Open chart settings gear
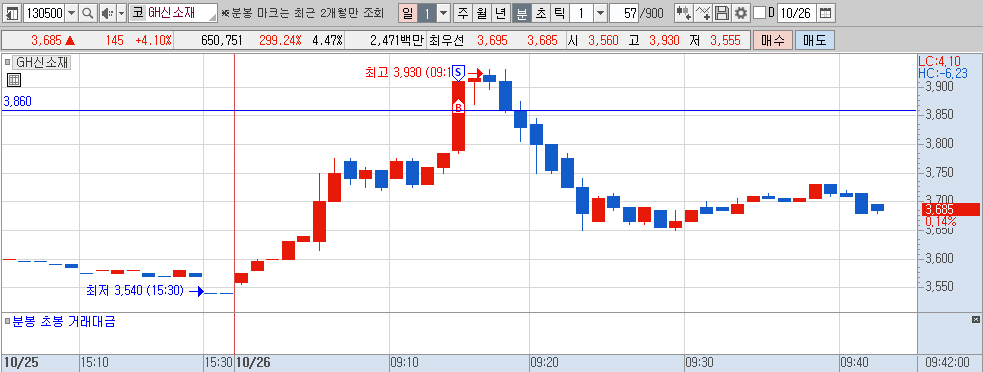 (741, 13)
